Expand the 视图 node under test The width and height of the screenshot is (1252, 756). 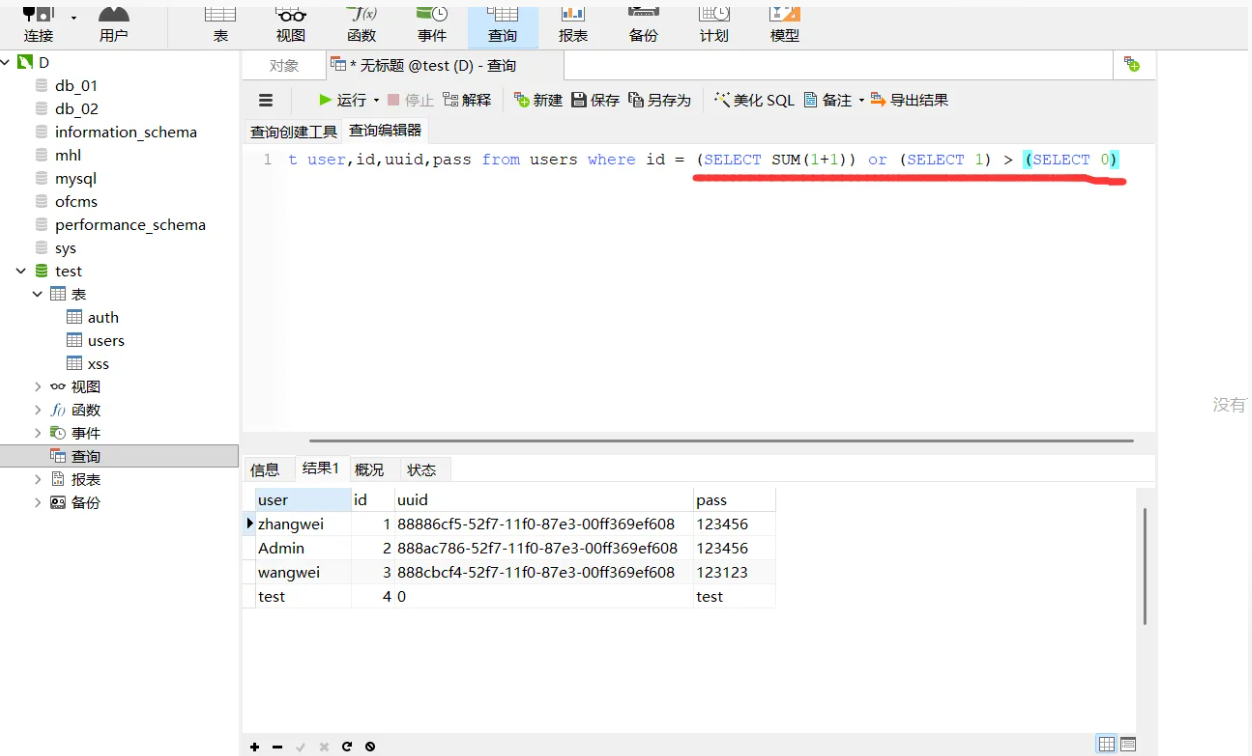click(38, 387)
